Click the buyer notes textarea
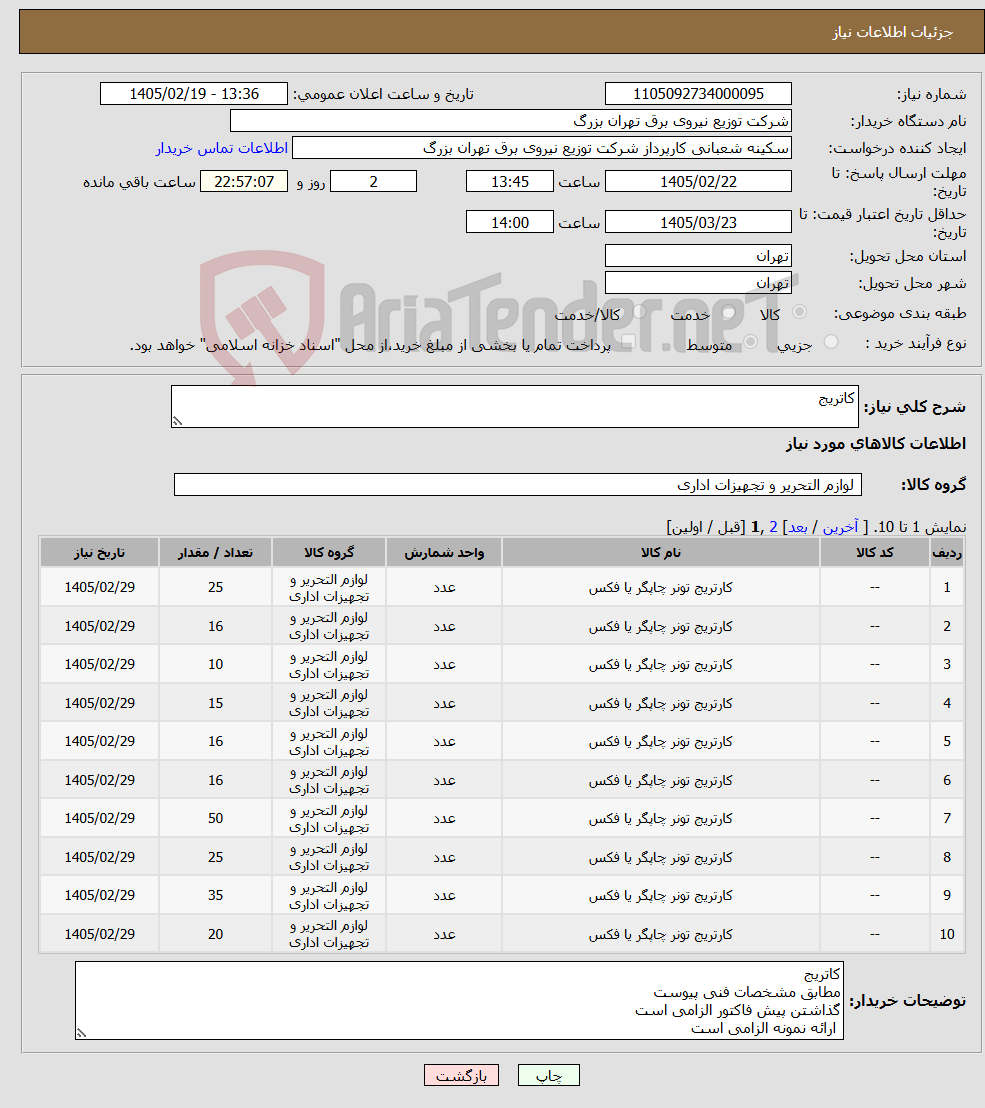 [x=459, y=1000]
